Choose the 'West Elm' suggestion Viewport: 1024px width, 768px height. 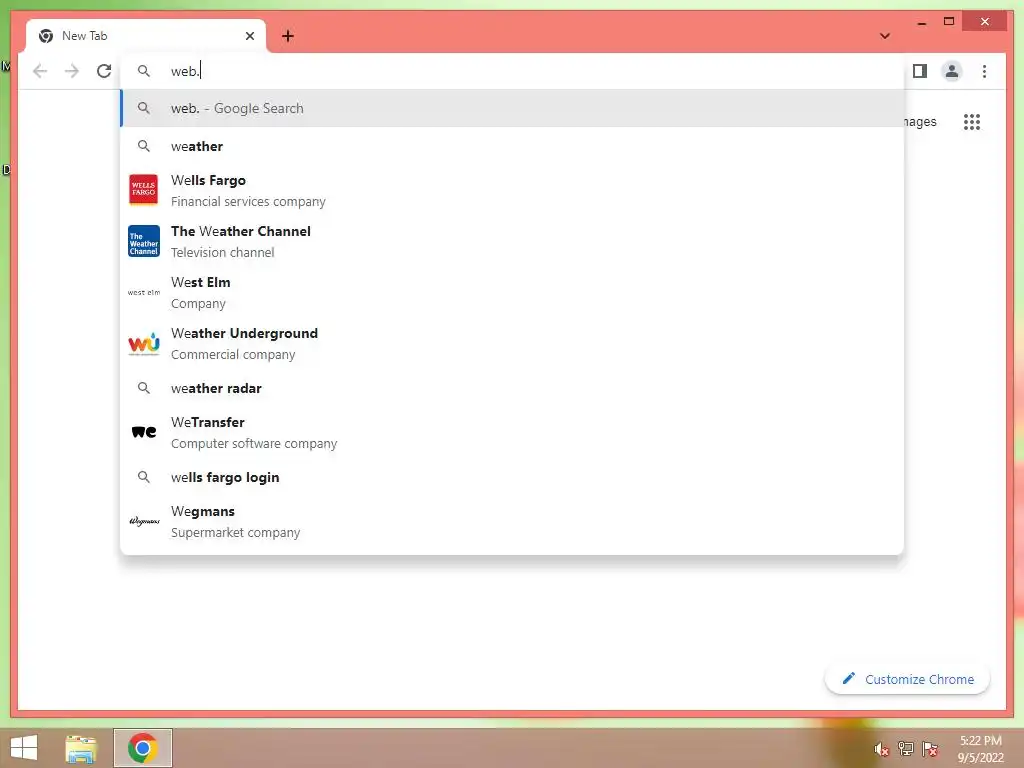point(512,292)
